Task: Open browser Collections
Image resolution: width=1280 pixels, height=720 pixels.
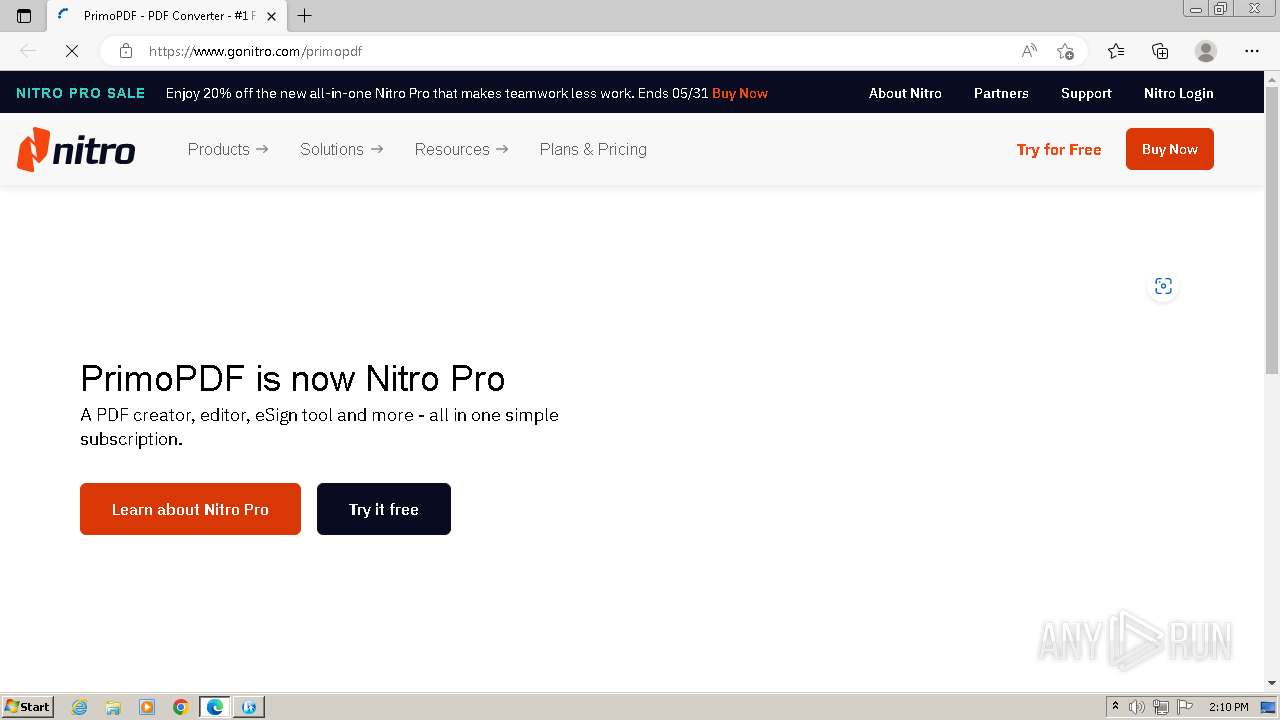Action: click(x=1160, y=51)
